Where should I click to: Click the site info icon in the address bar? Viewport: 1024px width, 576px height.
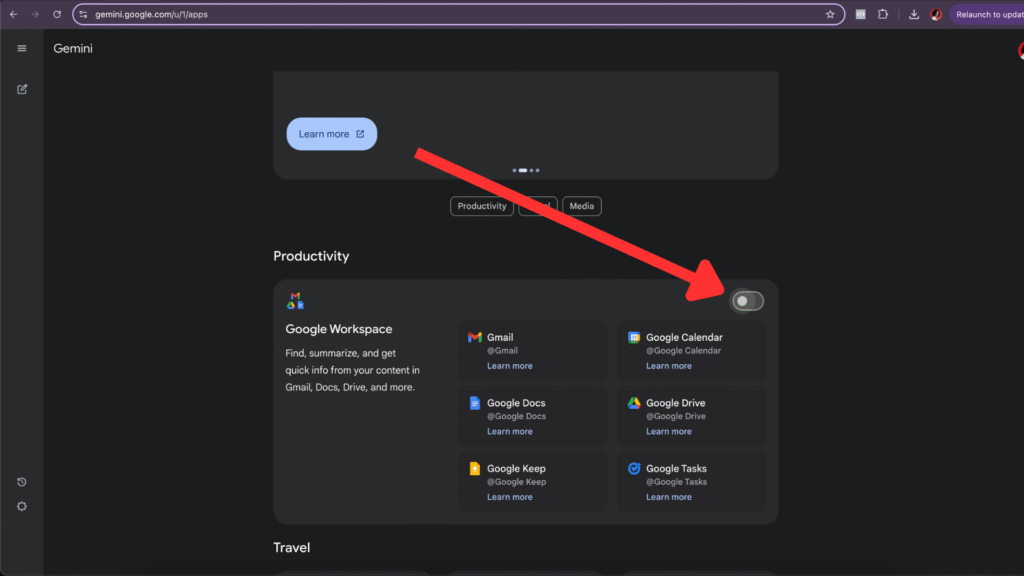pyautogui.click(x=84, y=14)
